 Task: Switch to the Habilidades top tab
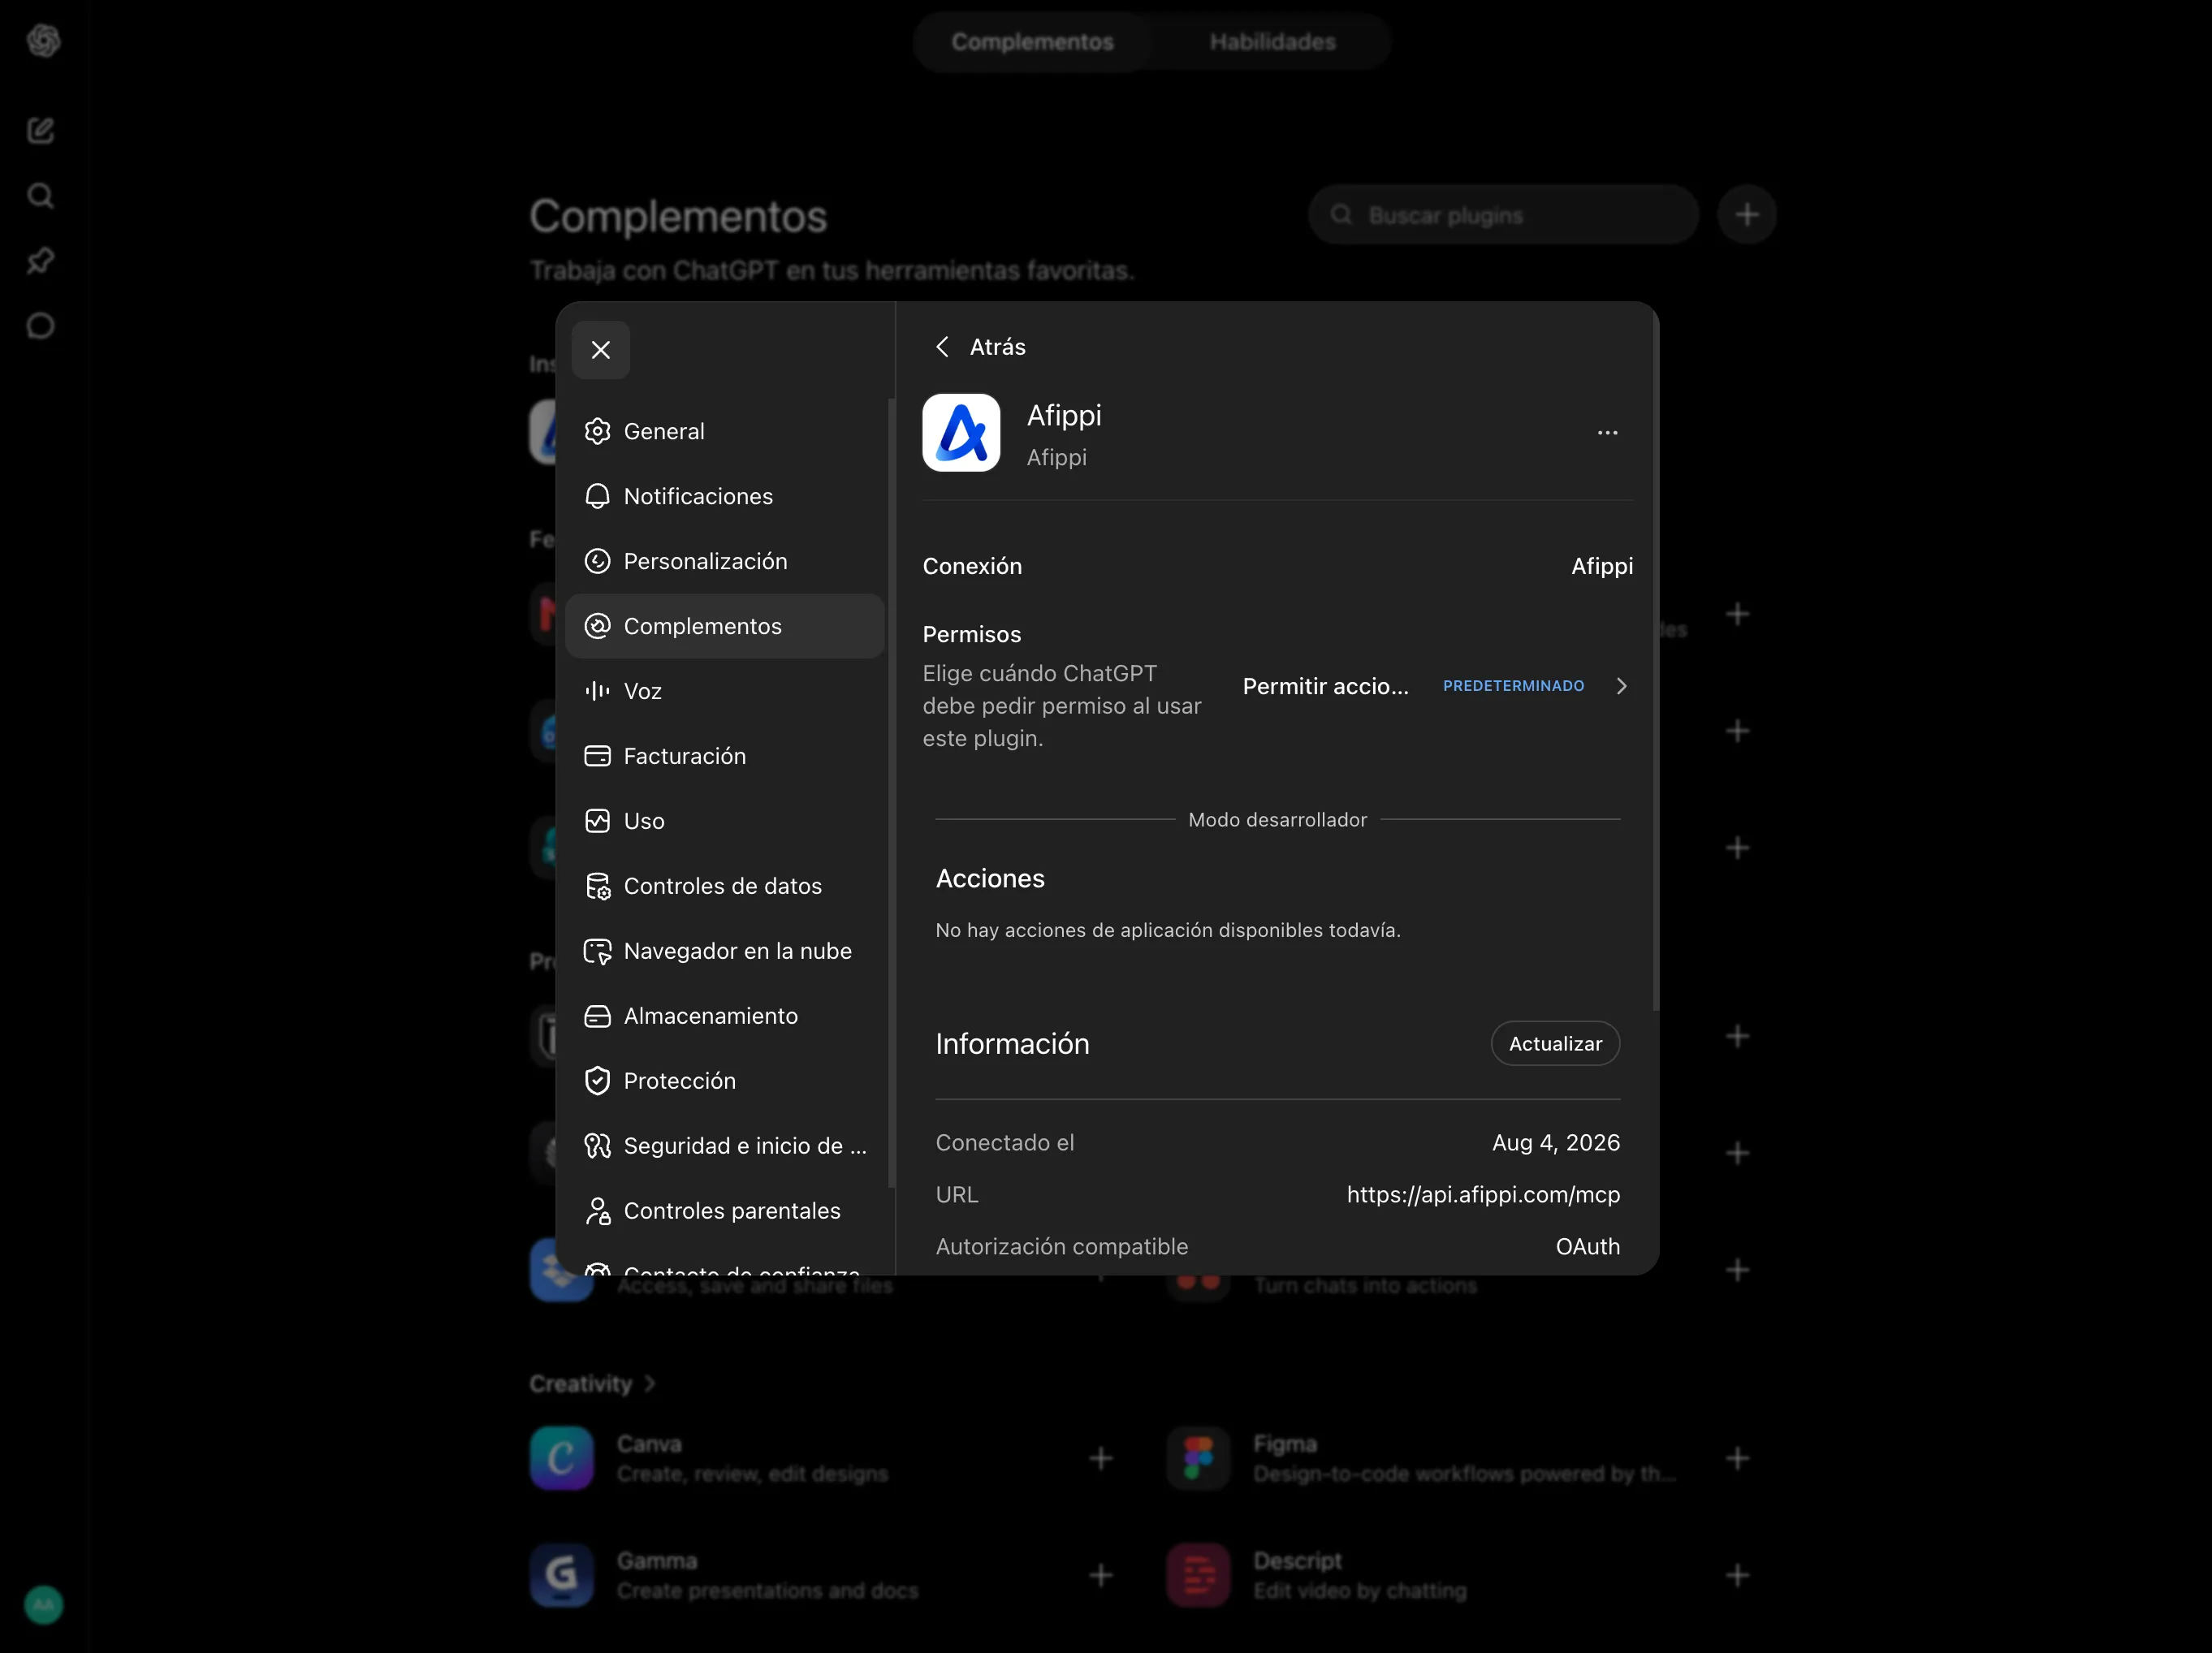tap(1272, 42)
